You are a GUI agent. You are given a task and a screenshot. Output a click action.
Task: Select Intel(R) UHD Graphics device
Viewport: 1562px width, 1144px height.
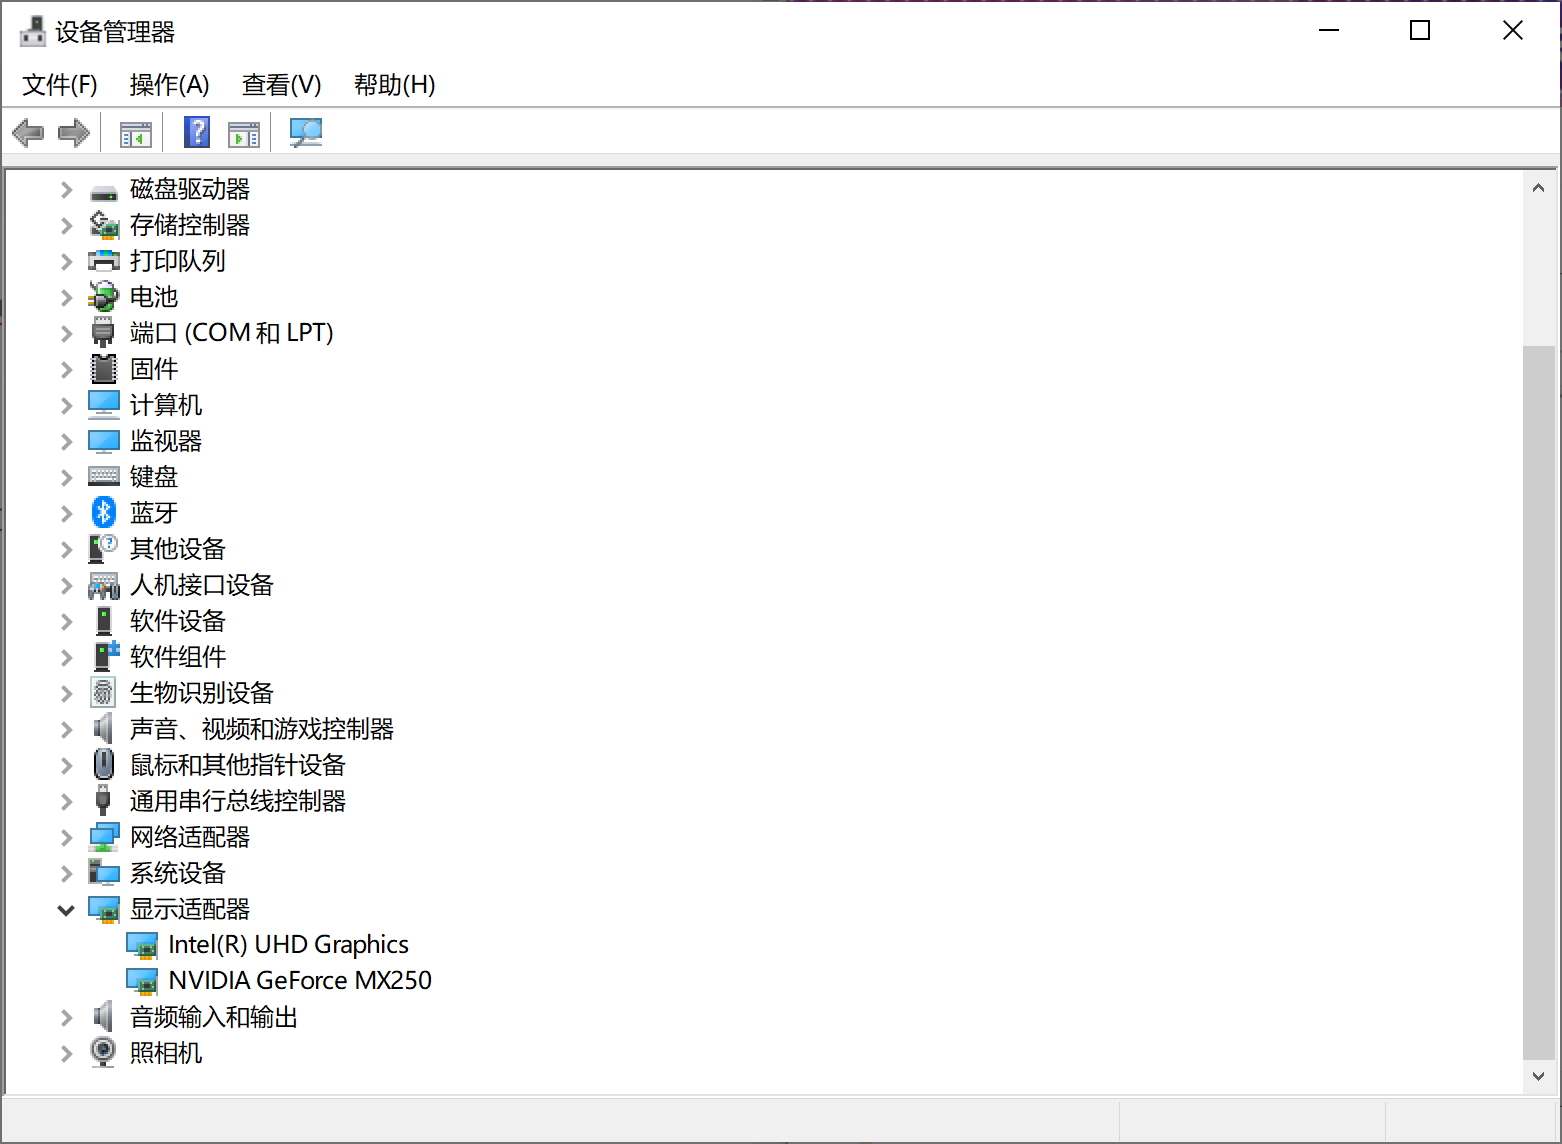289,944
